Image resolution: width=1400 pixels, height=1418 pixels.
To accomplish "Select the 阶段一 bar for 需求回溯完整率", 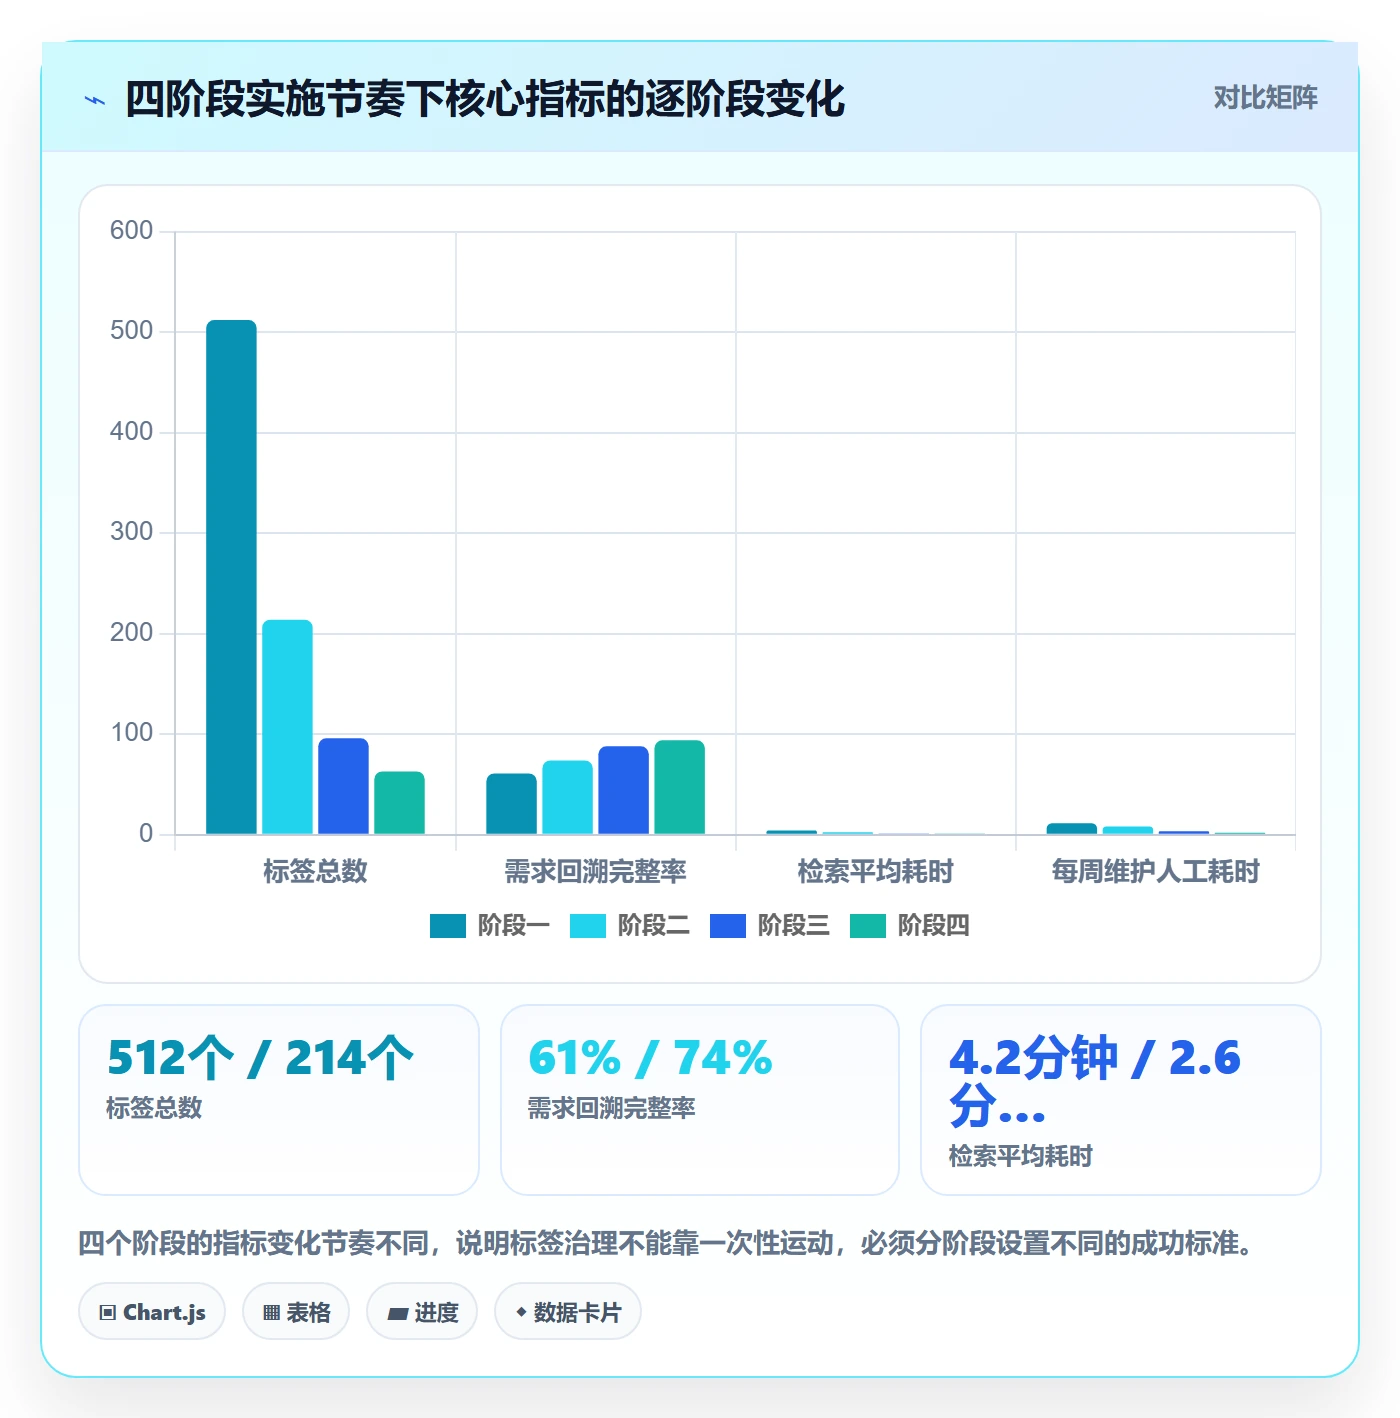I will click(x=511, y=804).
